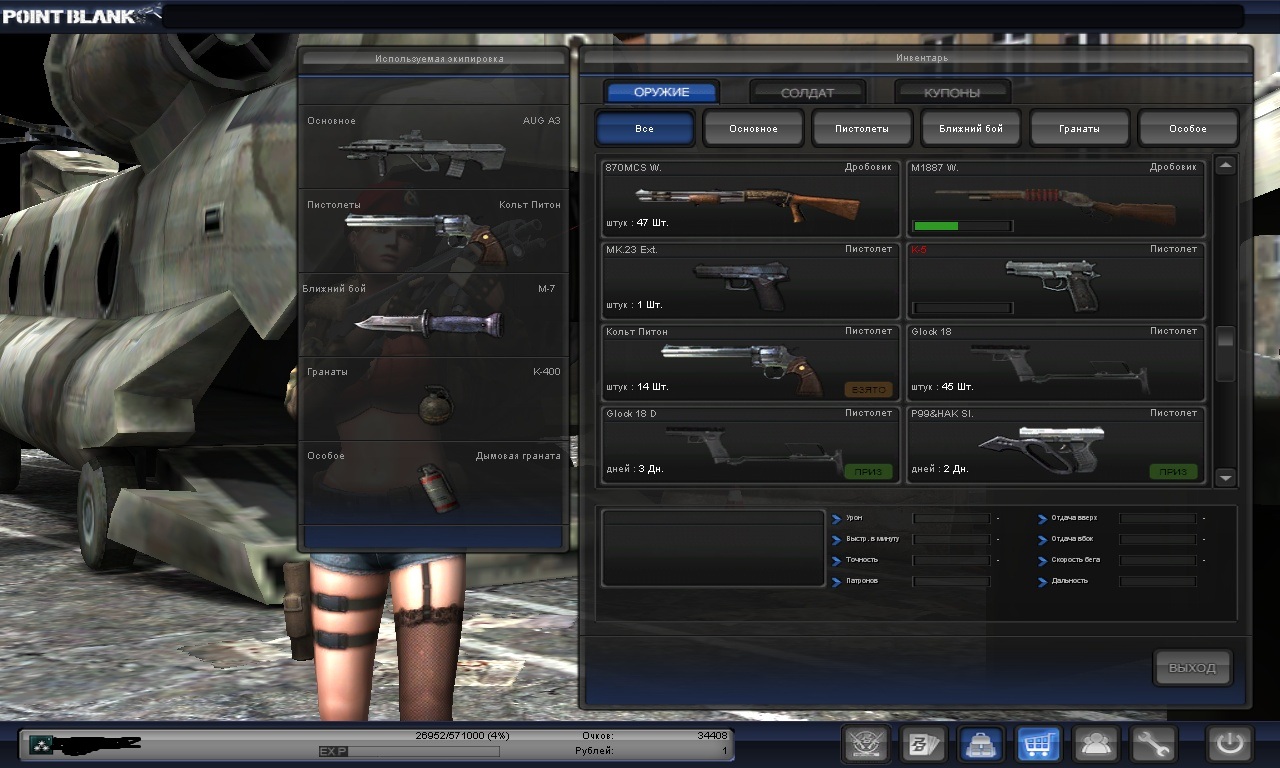Click the Рублей value
Screen dimensions: 1280x768
725,750
